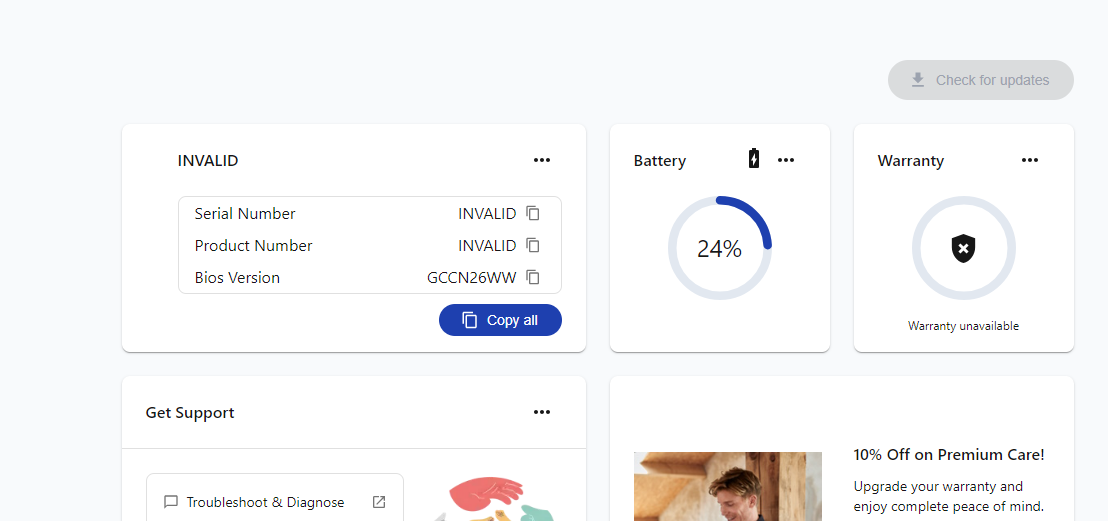
Task: Click the download icon in Check for updates
Action: 917,80
